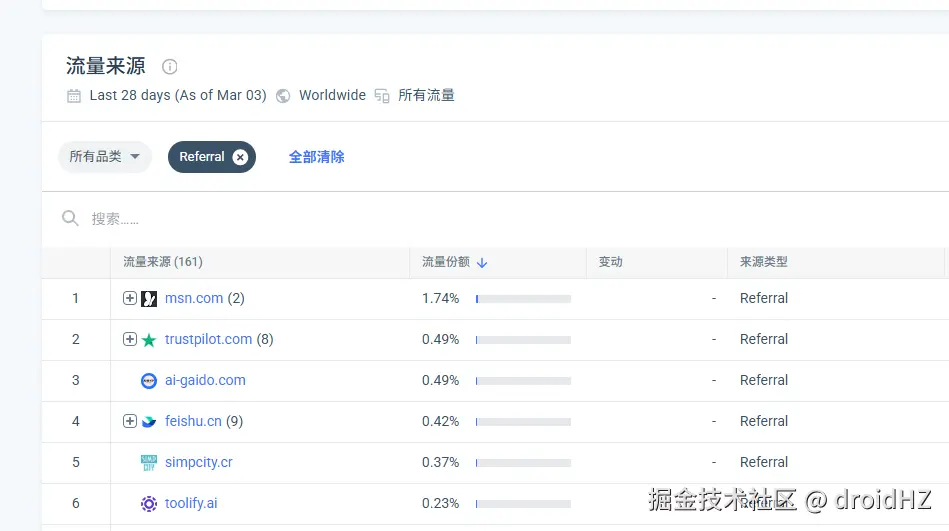Screen dimensions: 949x531
Task: Click the 流量来源 (161) column header
Action: point(163,262)
